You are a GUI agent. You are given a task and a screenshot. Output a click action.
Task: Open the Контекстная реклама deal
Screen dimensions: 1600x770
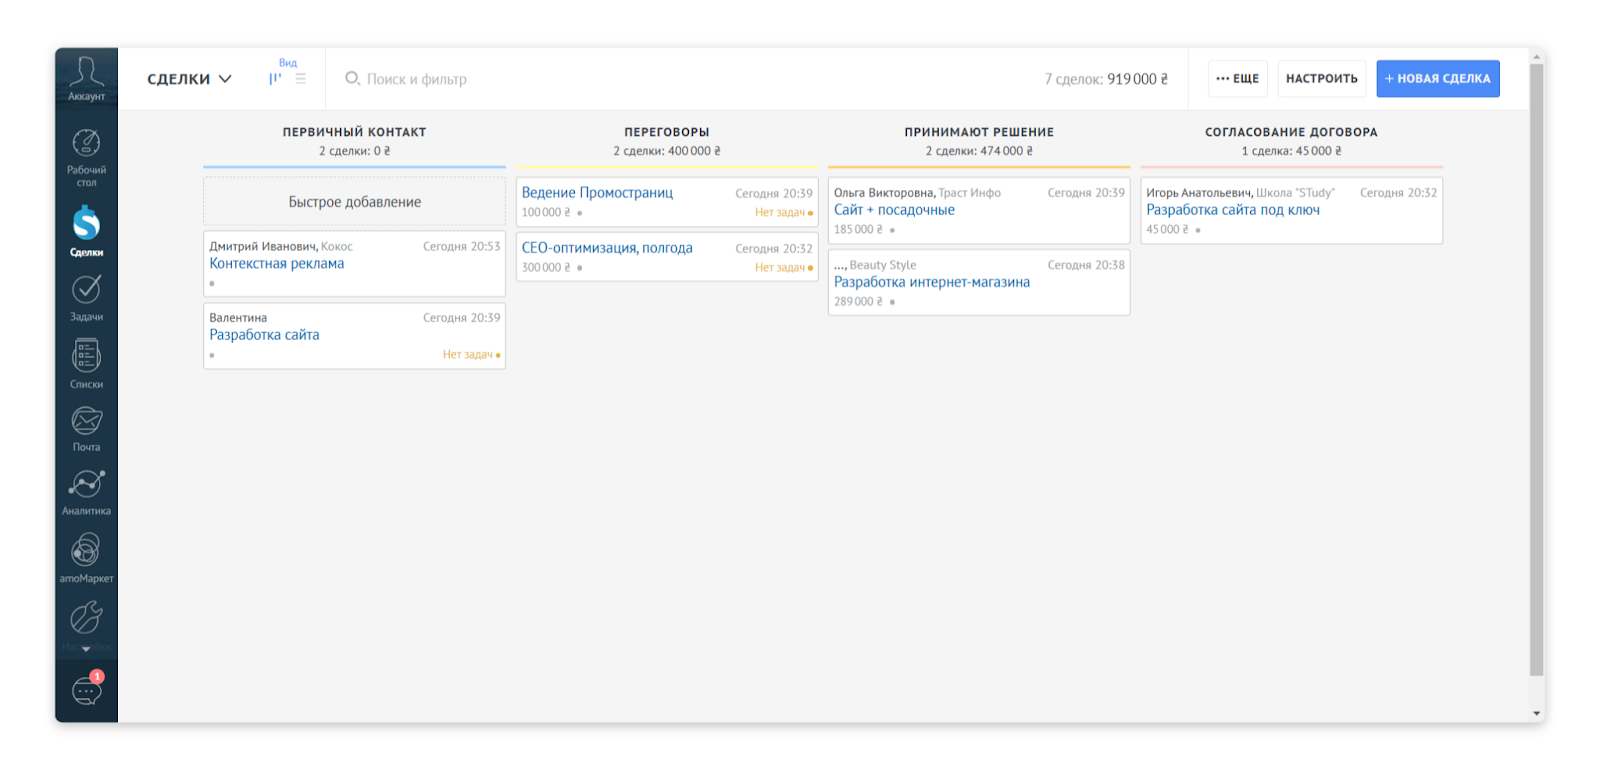tap(277, 264)
